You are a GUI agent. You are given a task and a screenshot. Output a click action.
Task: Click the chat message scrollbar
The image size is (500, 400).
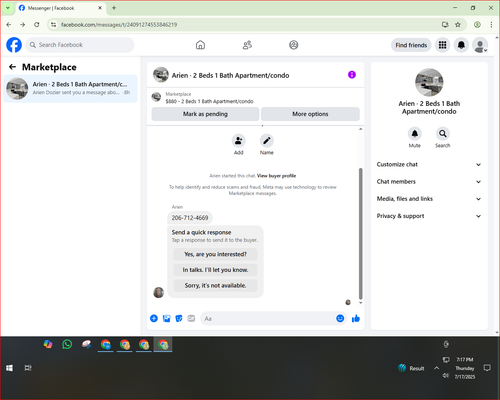click(x=360, y=233)
